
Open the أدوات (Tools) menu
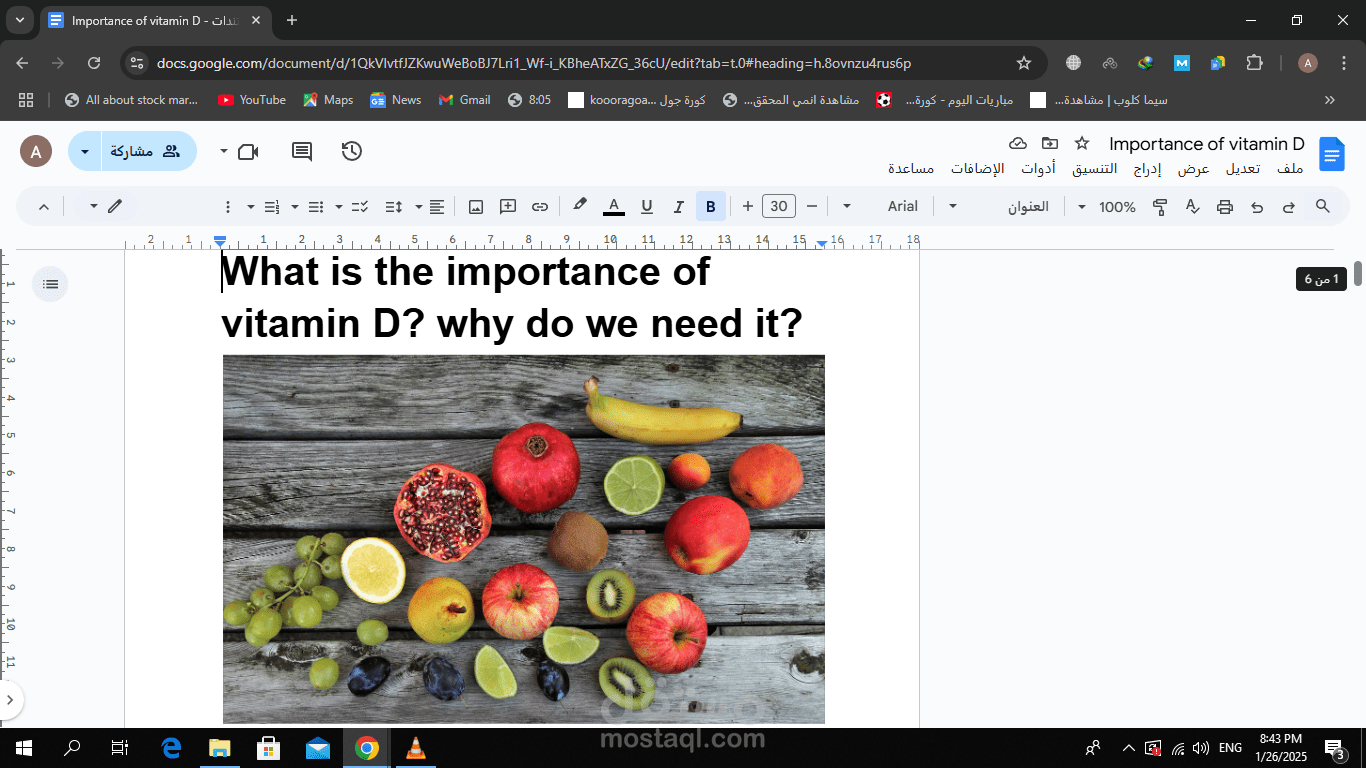[x=1038, y=169]
